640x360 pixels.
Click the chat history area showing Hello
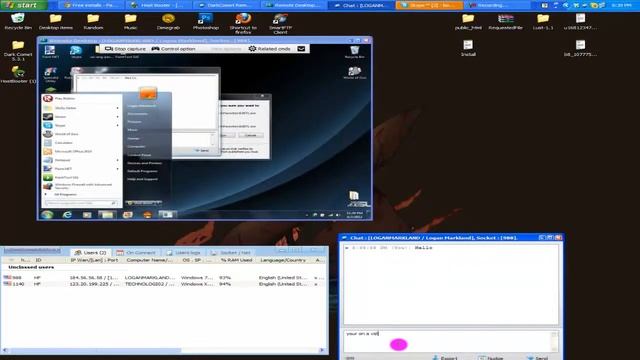pyautogui.click(x=451, y=284)
